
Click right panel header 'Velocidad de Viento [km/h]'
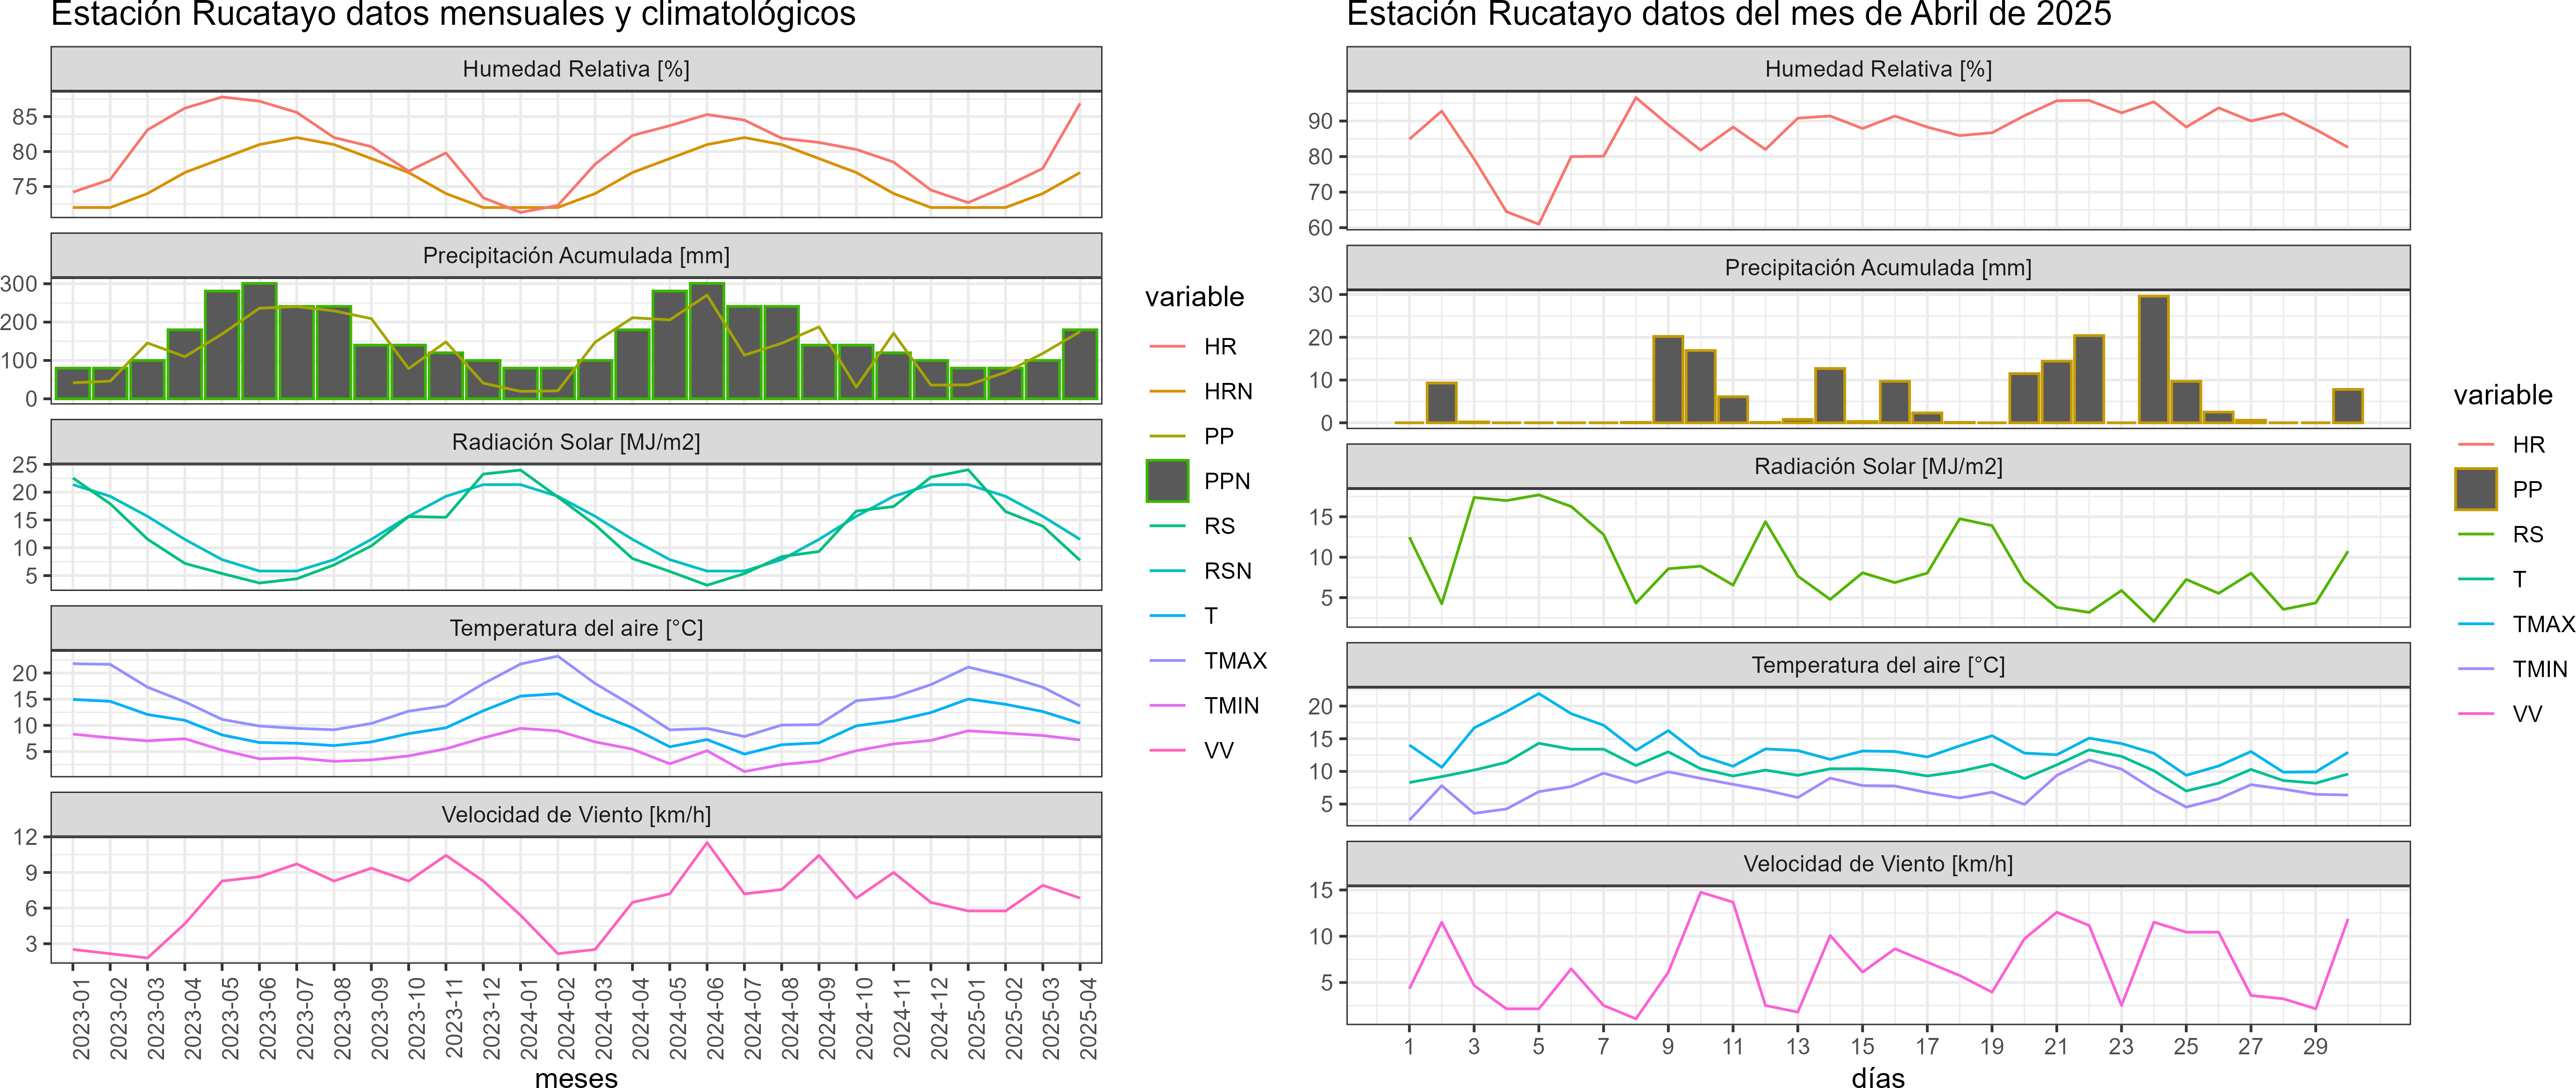click(x=1878, y=864)
